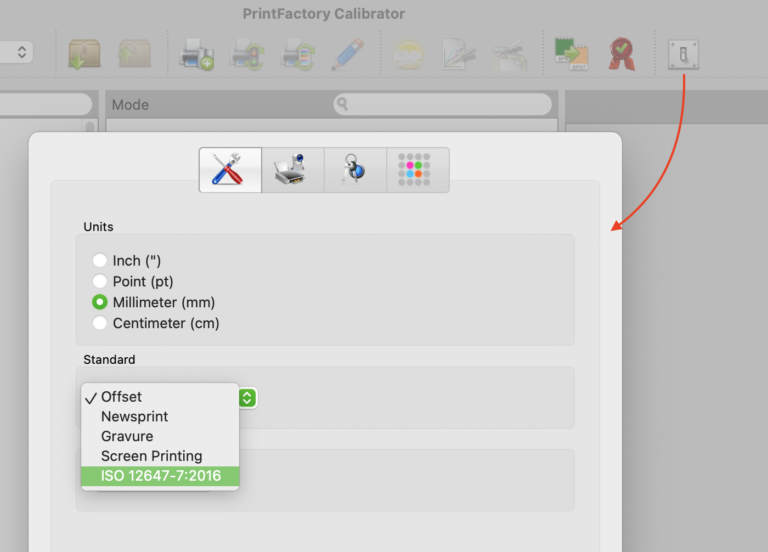Open the keychain tab in preferences
Viewport: 768px width, 552px height.
(355, 170)
